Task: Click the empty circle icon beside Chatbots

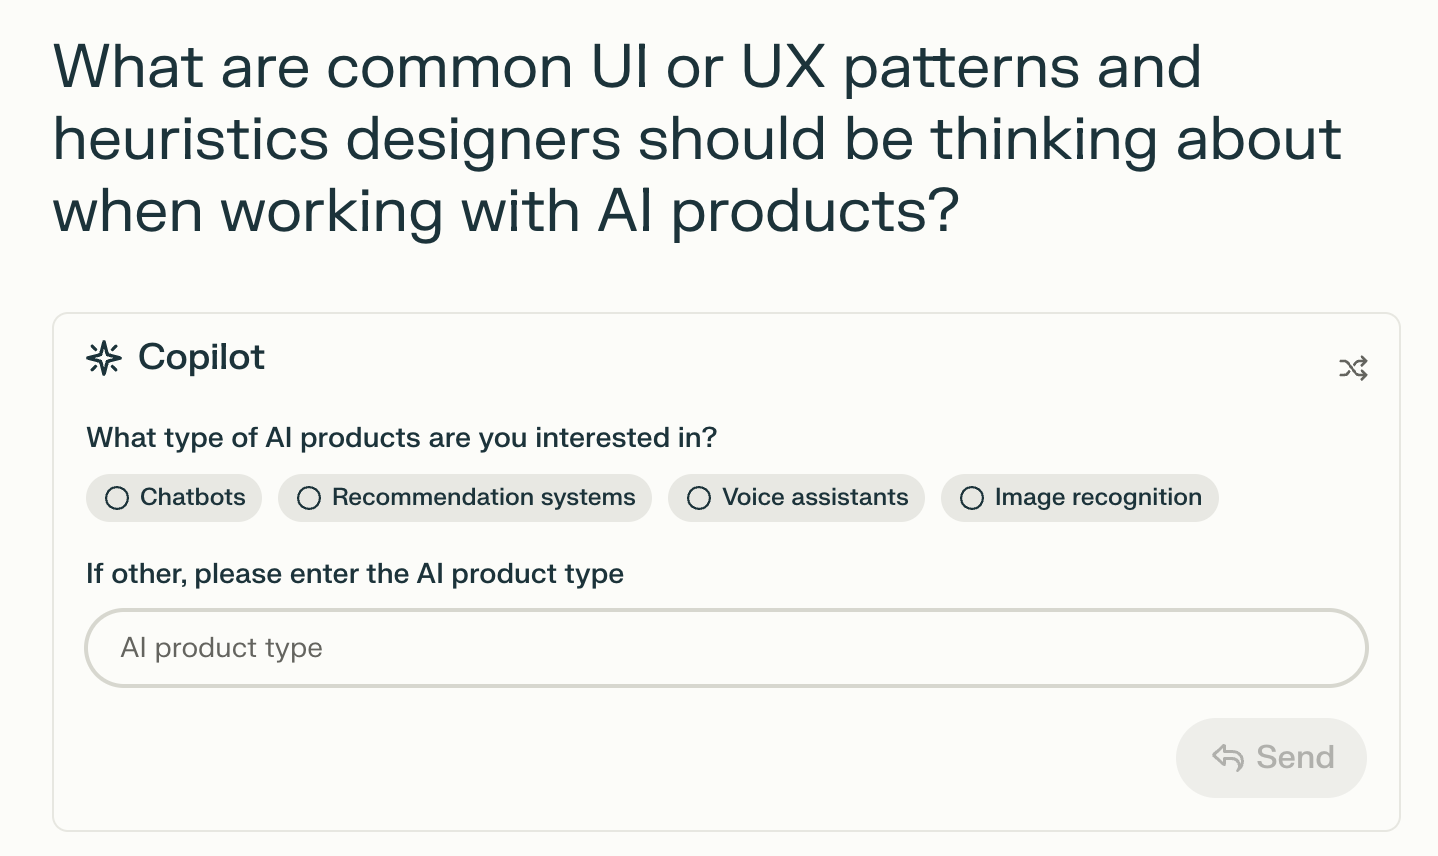Action: [x=117, y=498]
